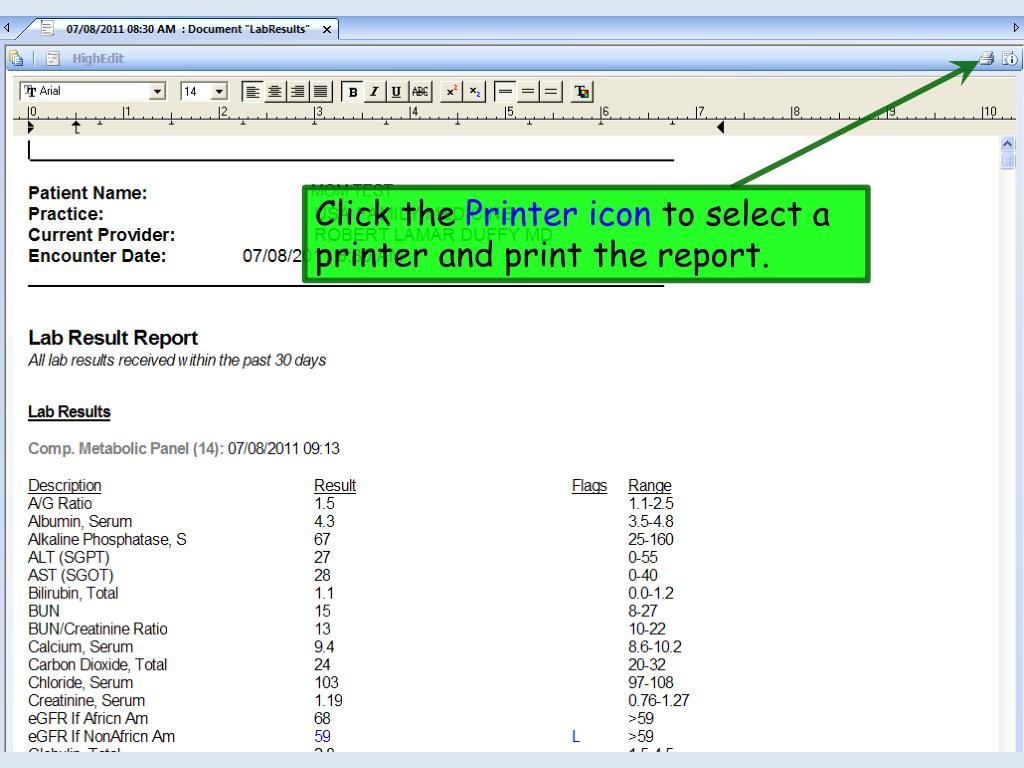Click the blue L flag
The height and width of the screenshot is (768, 1024).
576,737
